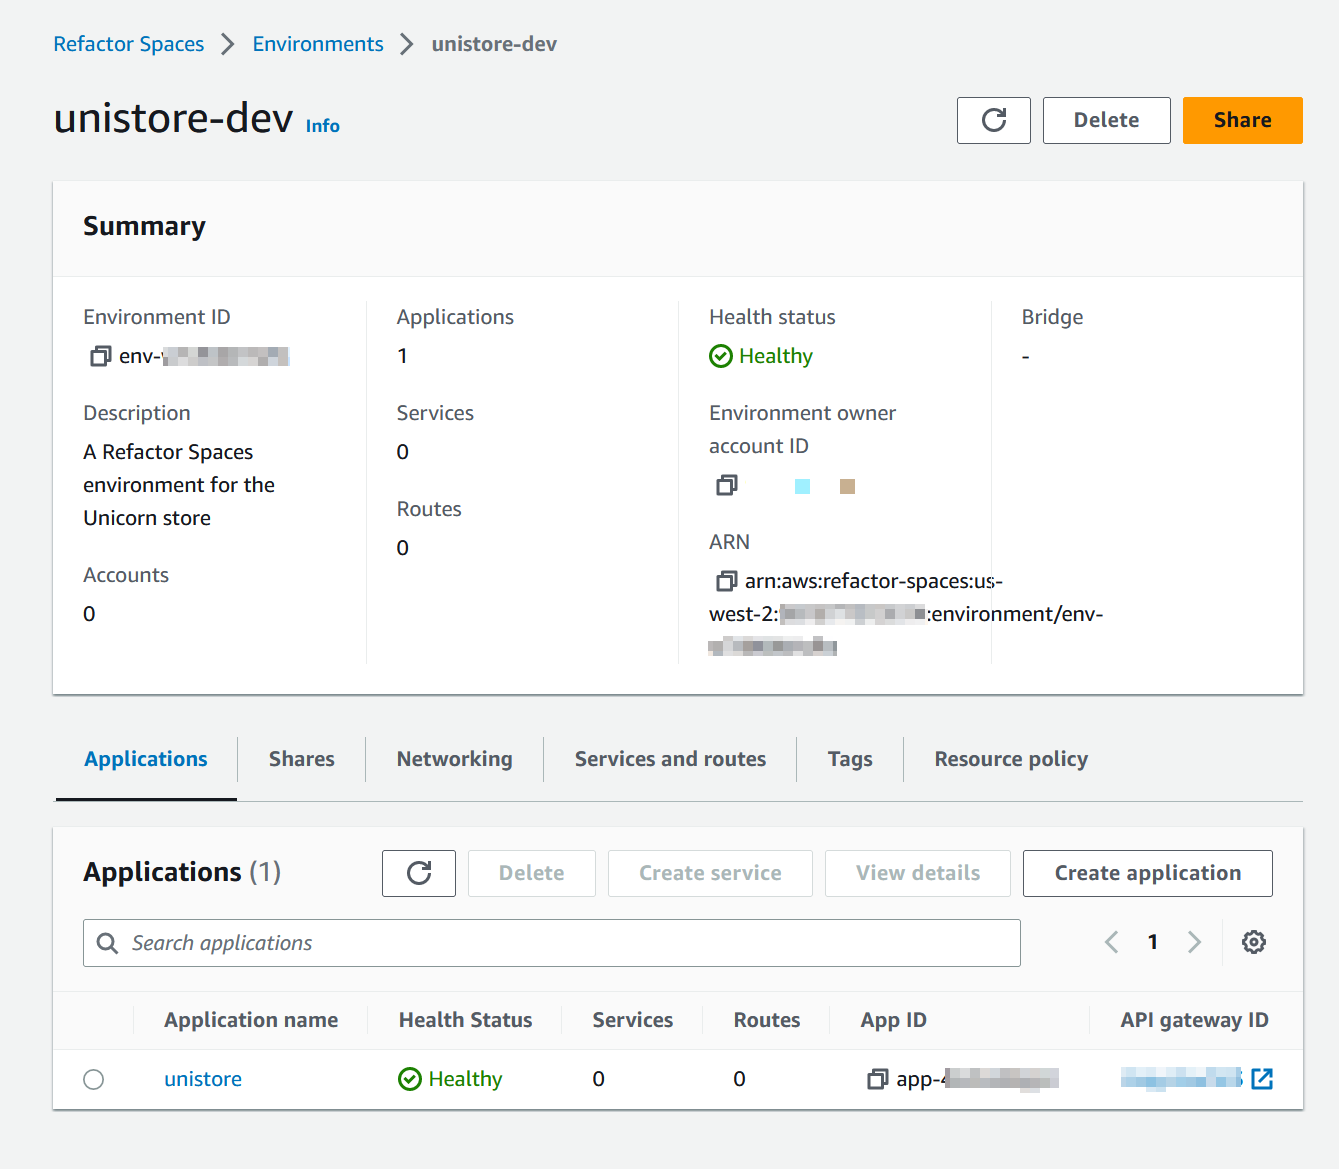
Task: Click the Share button
Action: tap(1243, 120)
